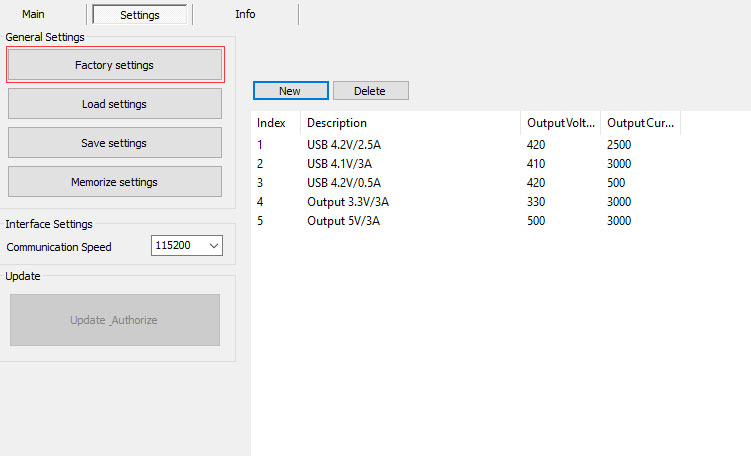The image size is (751, 456).
Task: Sort by the Index column header
Action: pyautogui.click(x=272, y=123)
